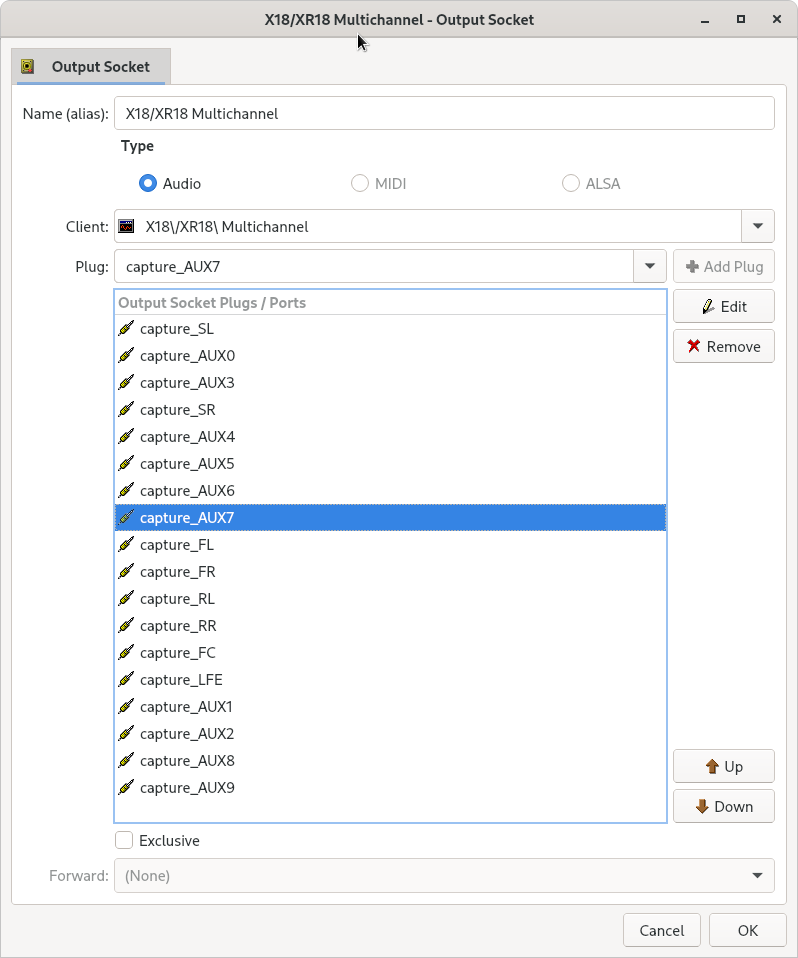Click the speaker icon on Output Socket tab
The width and height of the screenshot is (798, 958).
pyautogui.click(x=27, y=66)
